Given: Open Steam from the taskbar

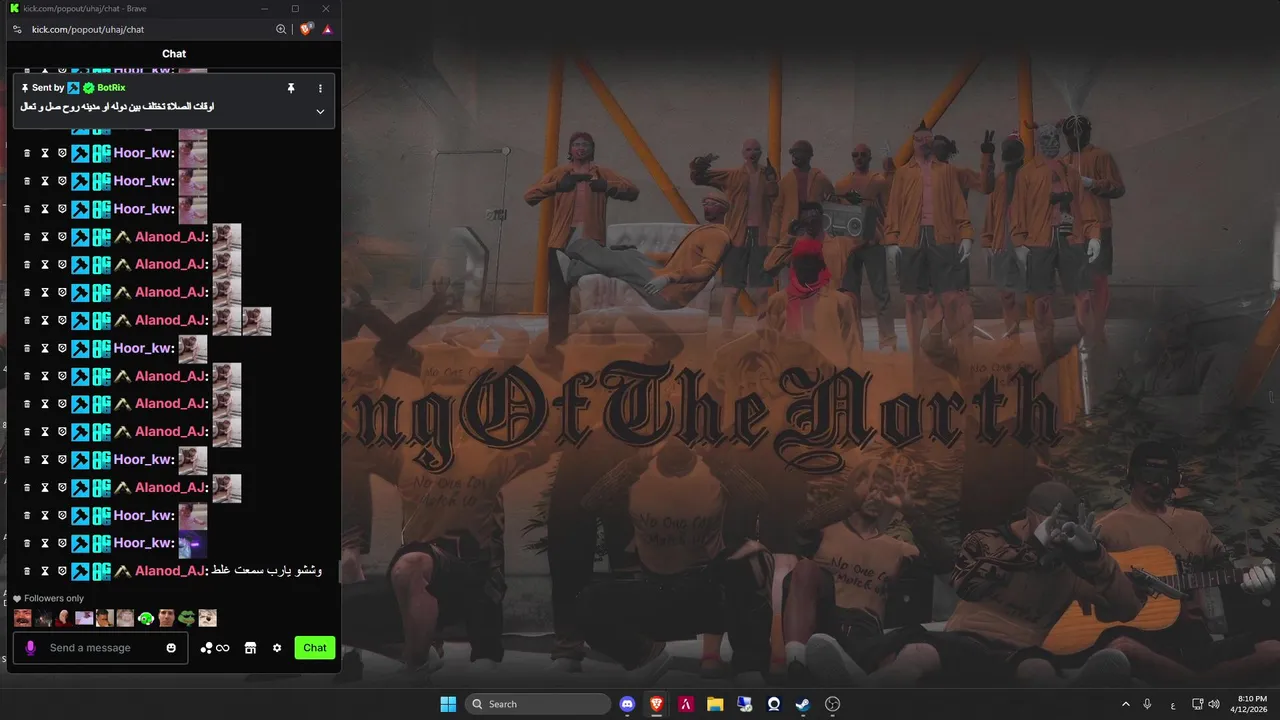Looking at the screenshot, I should (x=803, y=704).
